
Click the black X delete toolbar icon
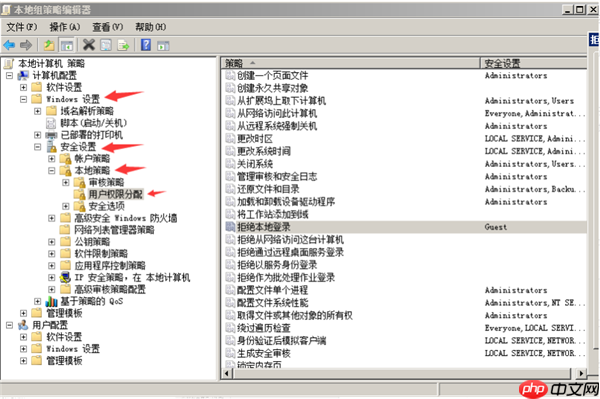[x=89, y=45]
